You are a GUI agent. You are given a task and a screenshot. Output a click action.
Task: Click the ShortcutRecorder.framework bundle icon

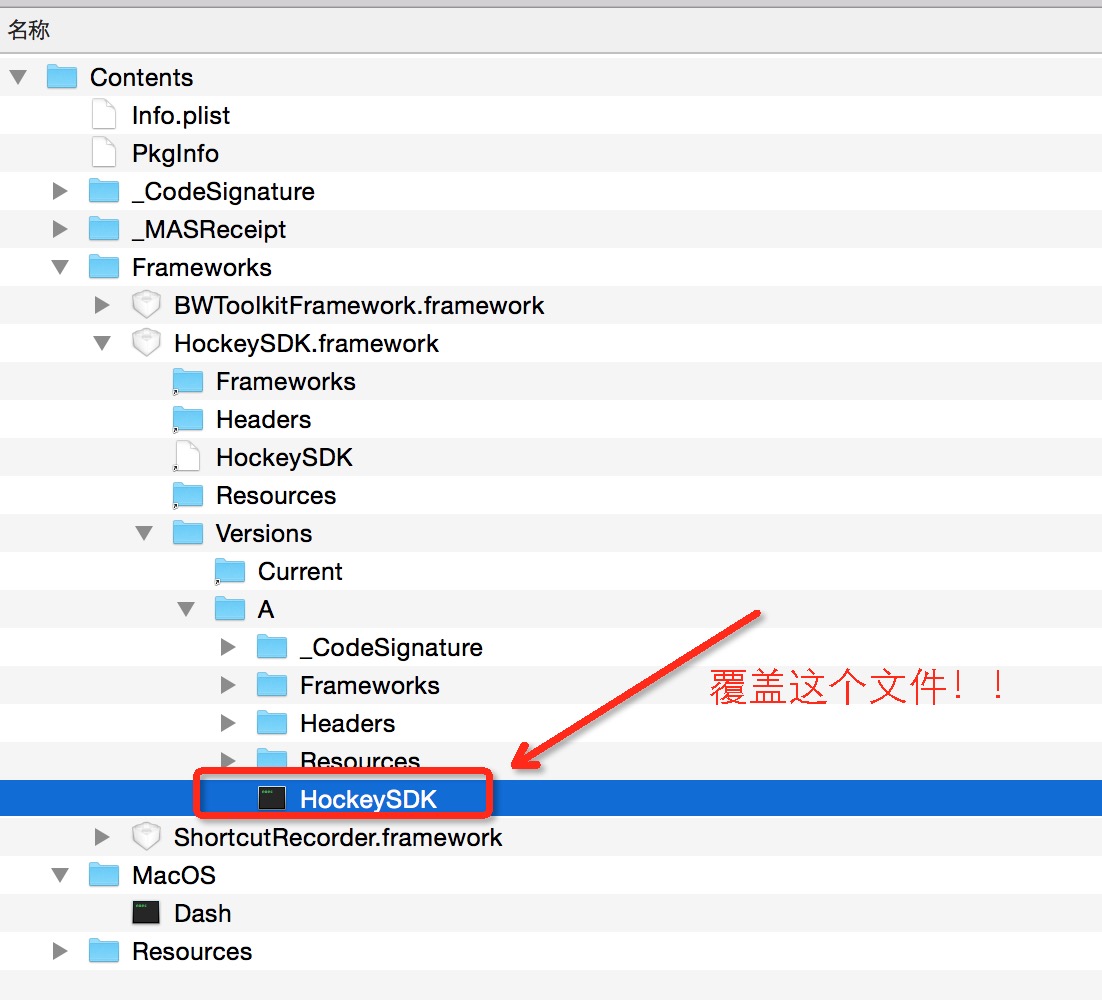coord(146,837)
